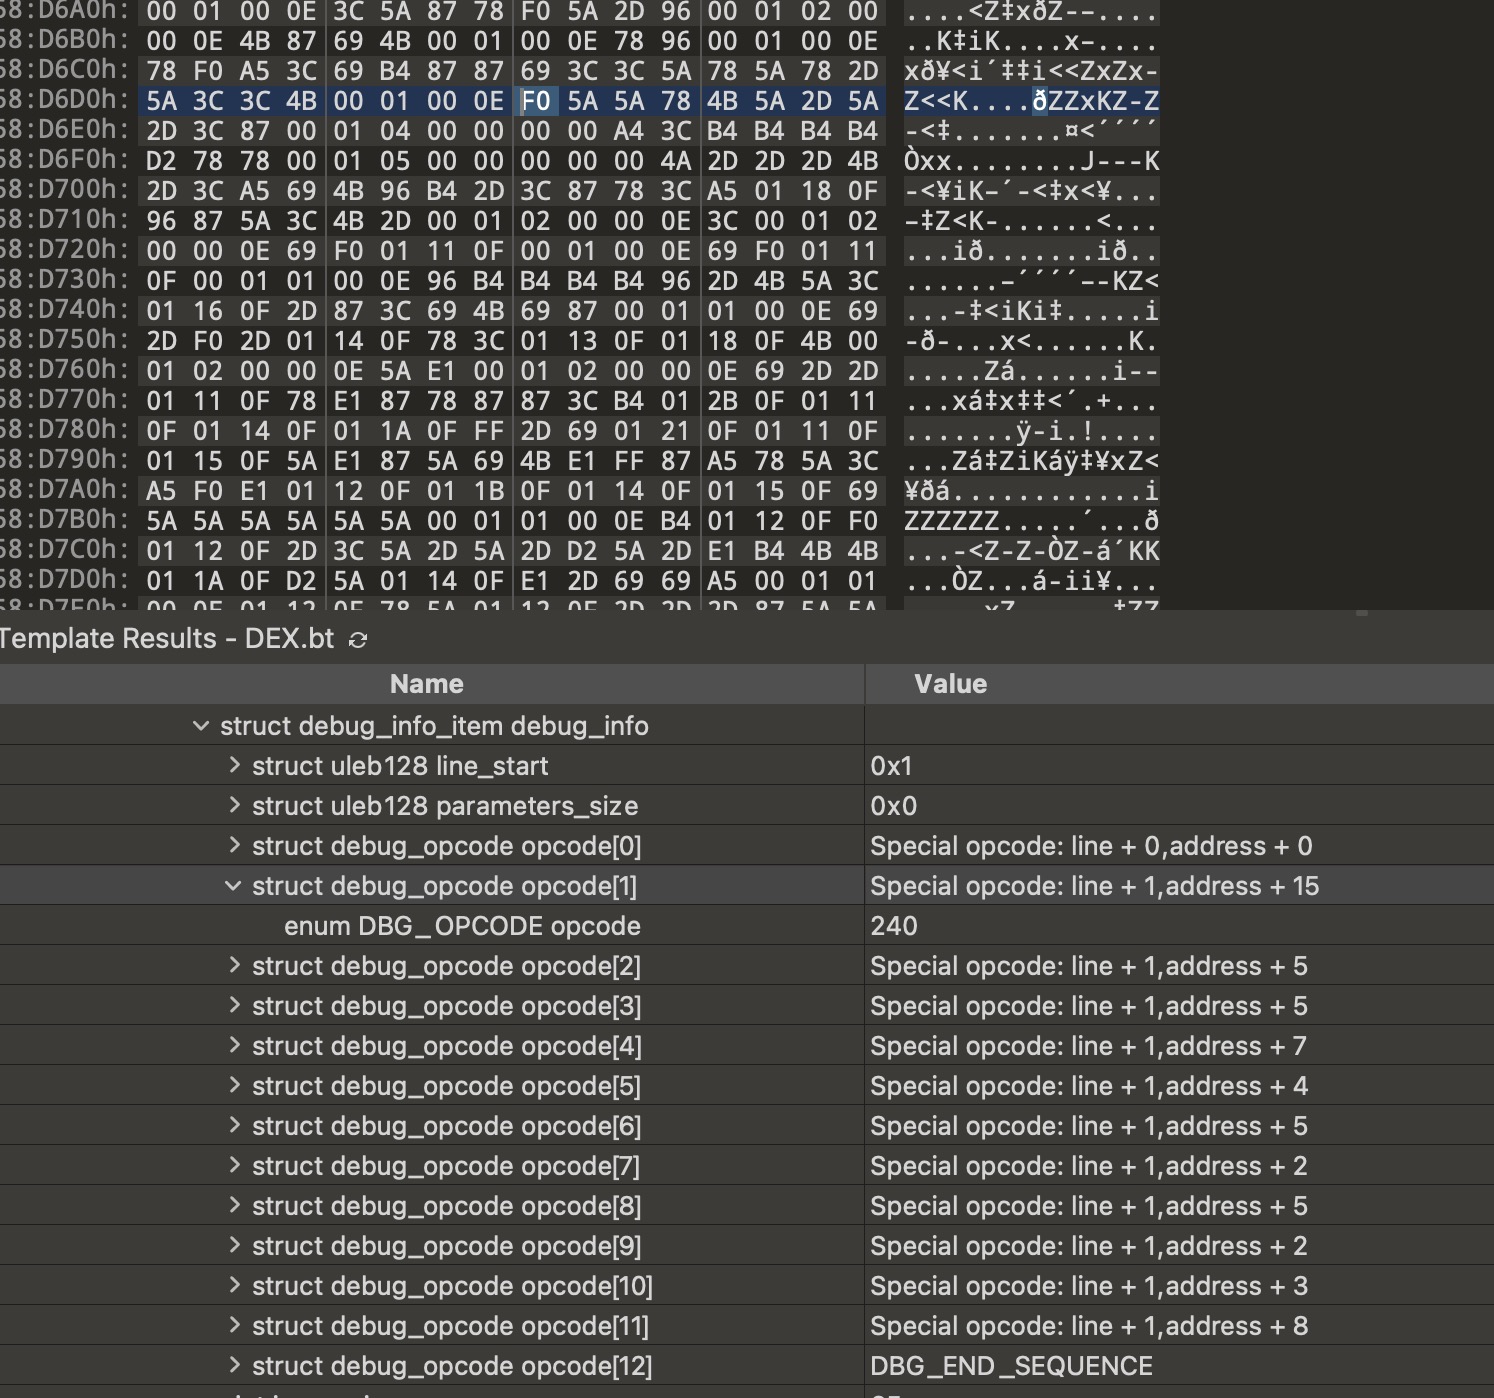This screenshot has height=1398, width=1494.
Task: Click the Name column header
Action: point(425,684)
